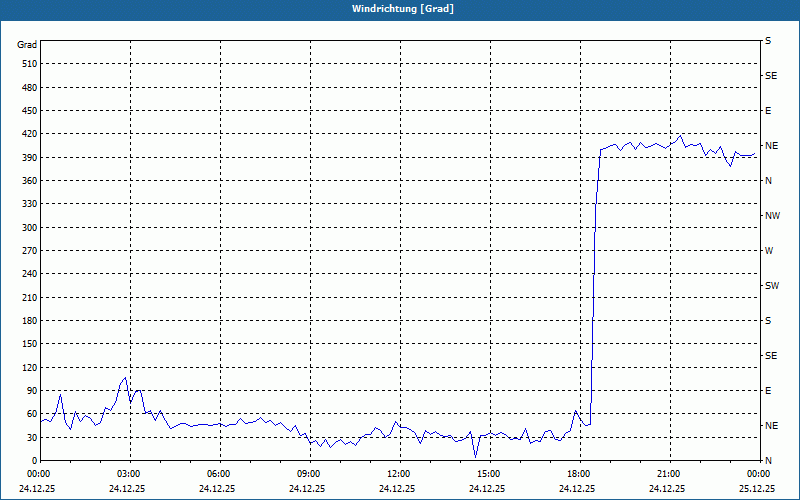
Task: Click the 240 y-axis label
Action: [x=30, y=274]
